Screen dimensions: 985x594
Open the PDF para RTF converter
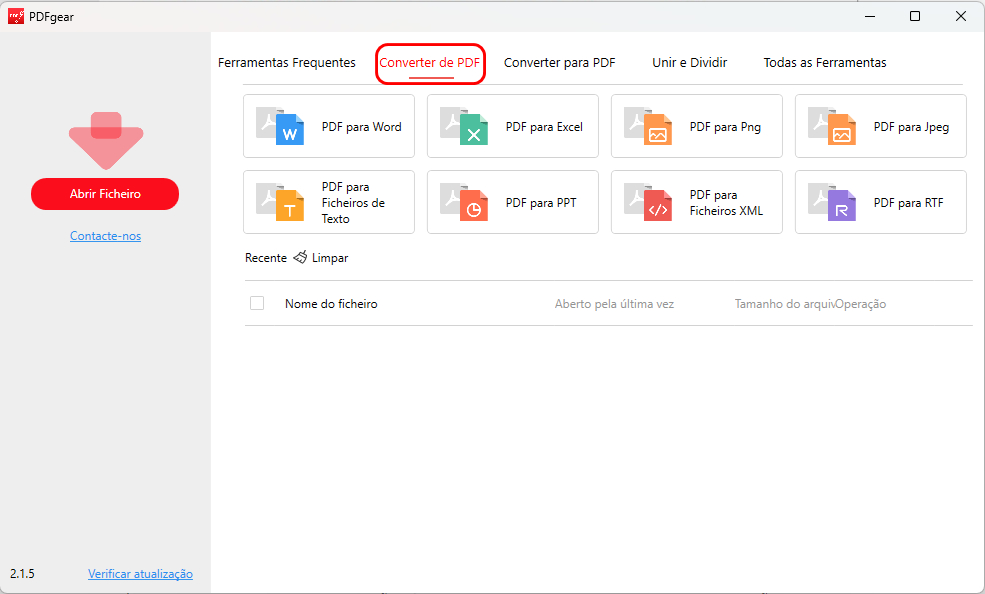click(880, 202)
